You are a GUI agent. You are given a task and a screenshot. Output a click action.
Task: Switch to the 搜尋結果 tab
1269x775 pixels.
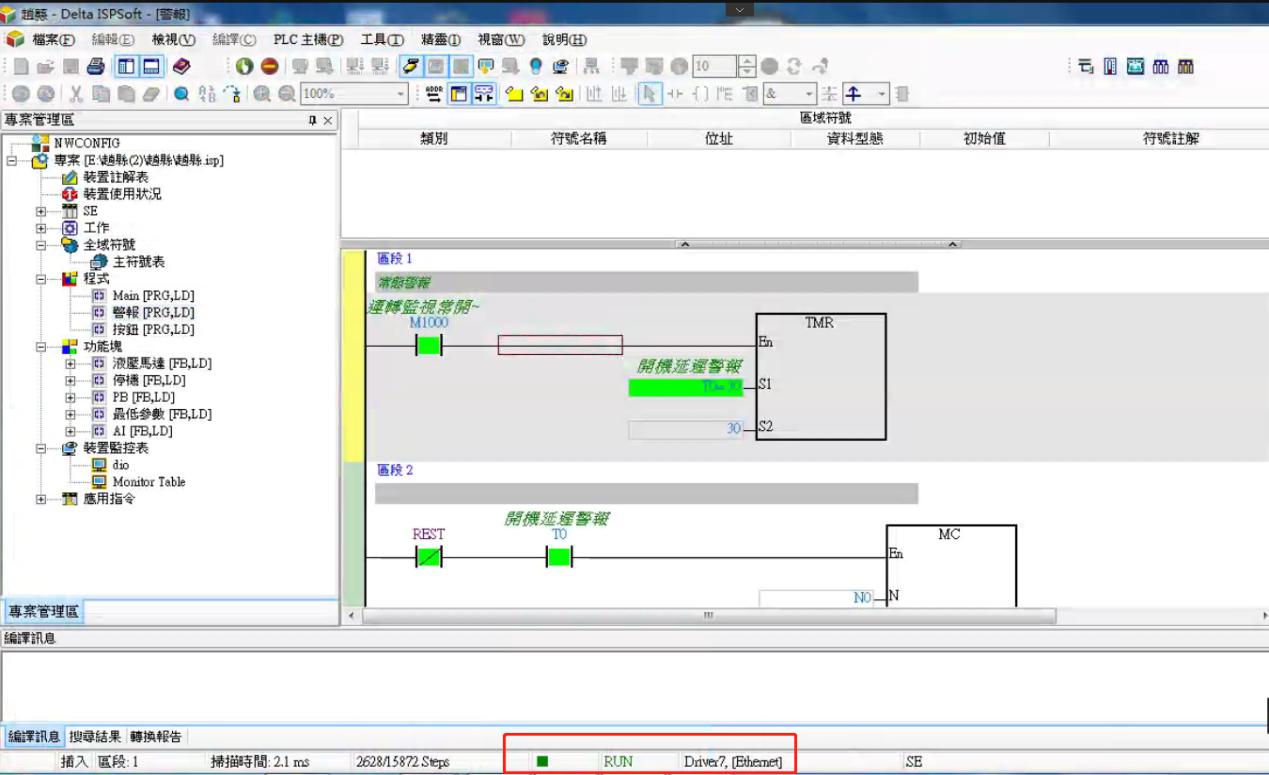tap(95, 737)
